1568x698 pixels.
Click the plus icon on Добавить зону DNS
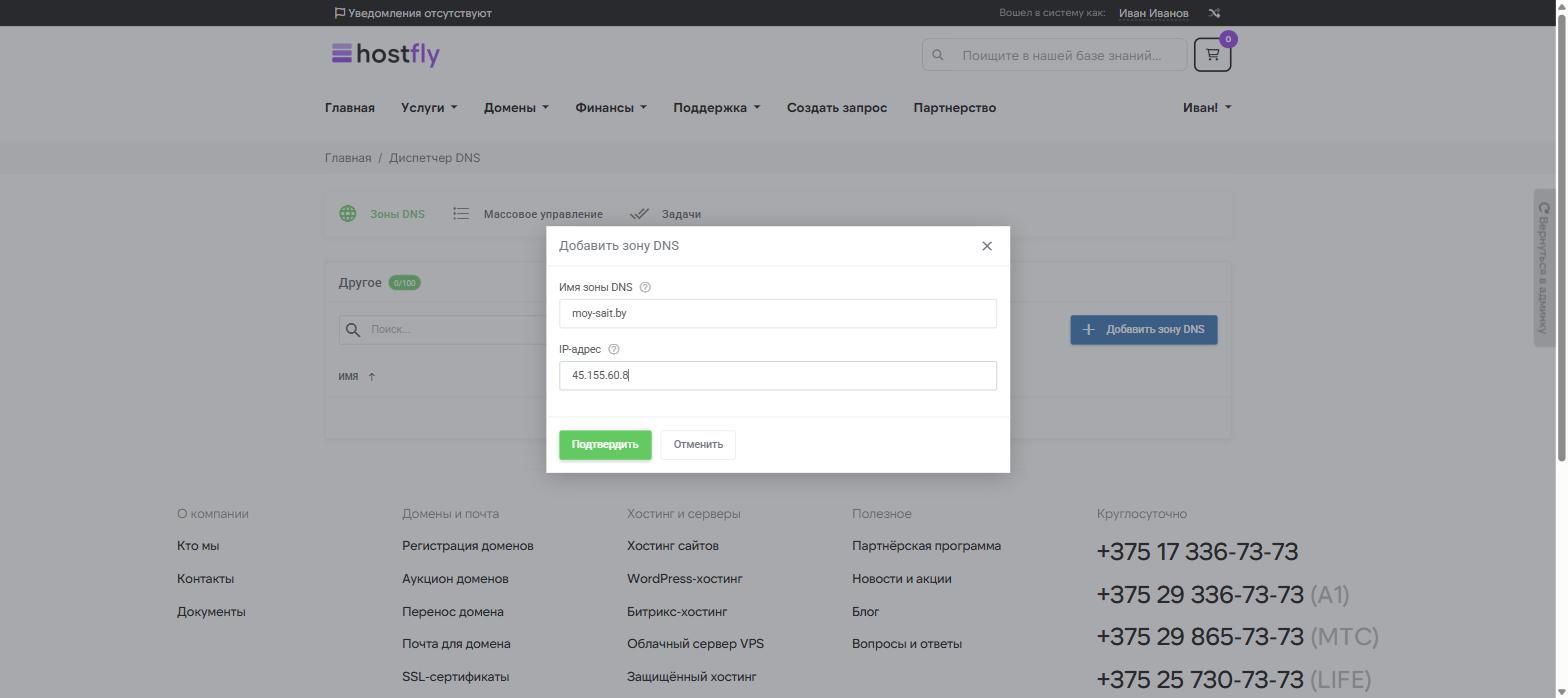tap(1089, 329)
